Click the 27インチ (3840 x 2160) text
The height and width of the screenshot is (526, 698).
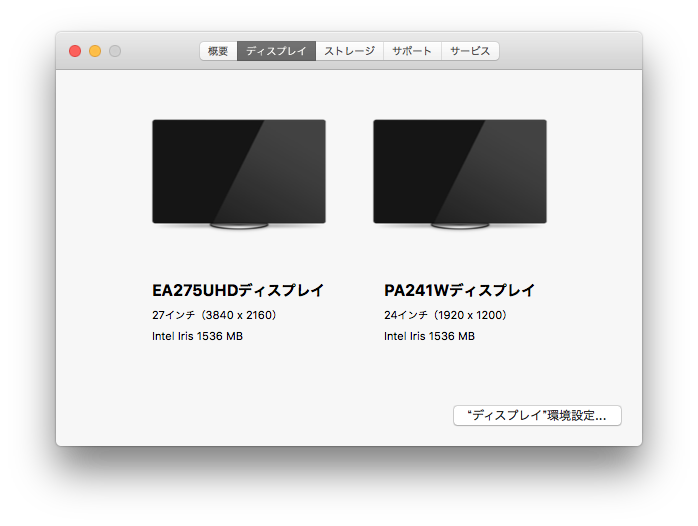pyautogui.click(x=215, y=315)
